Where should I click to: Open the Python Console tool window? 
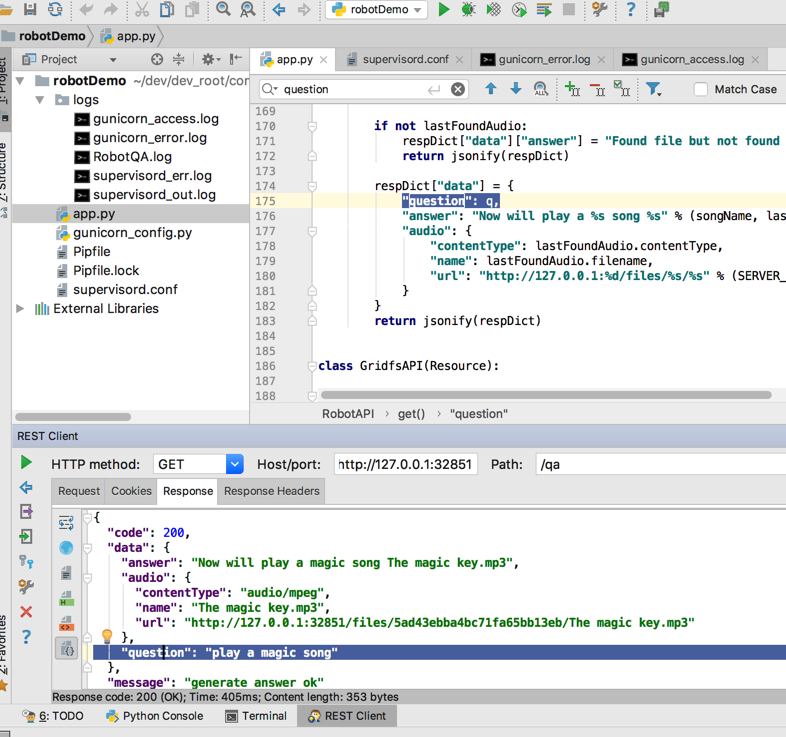click(154, 716)
